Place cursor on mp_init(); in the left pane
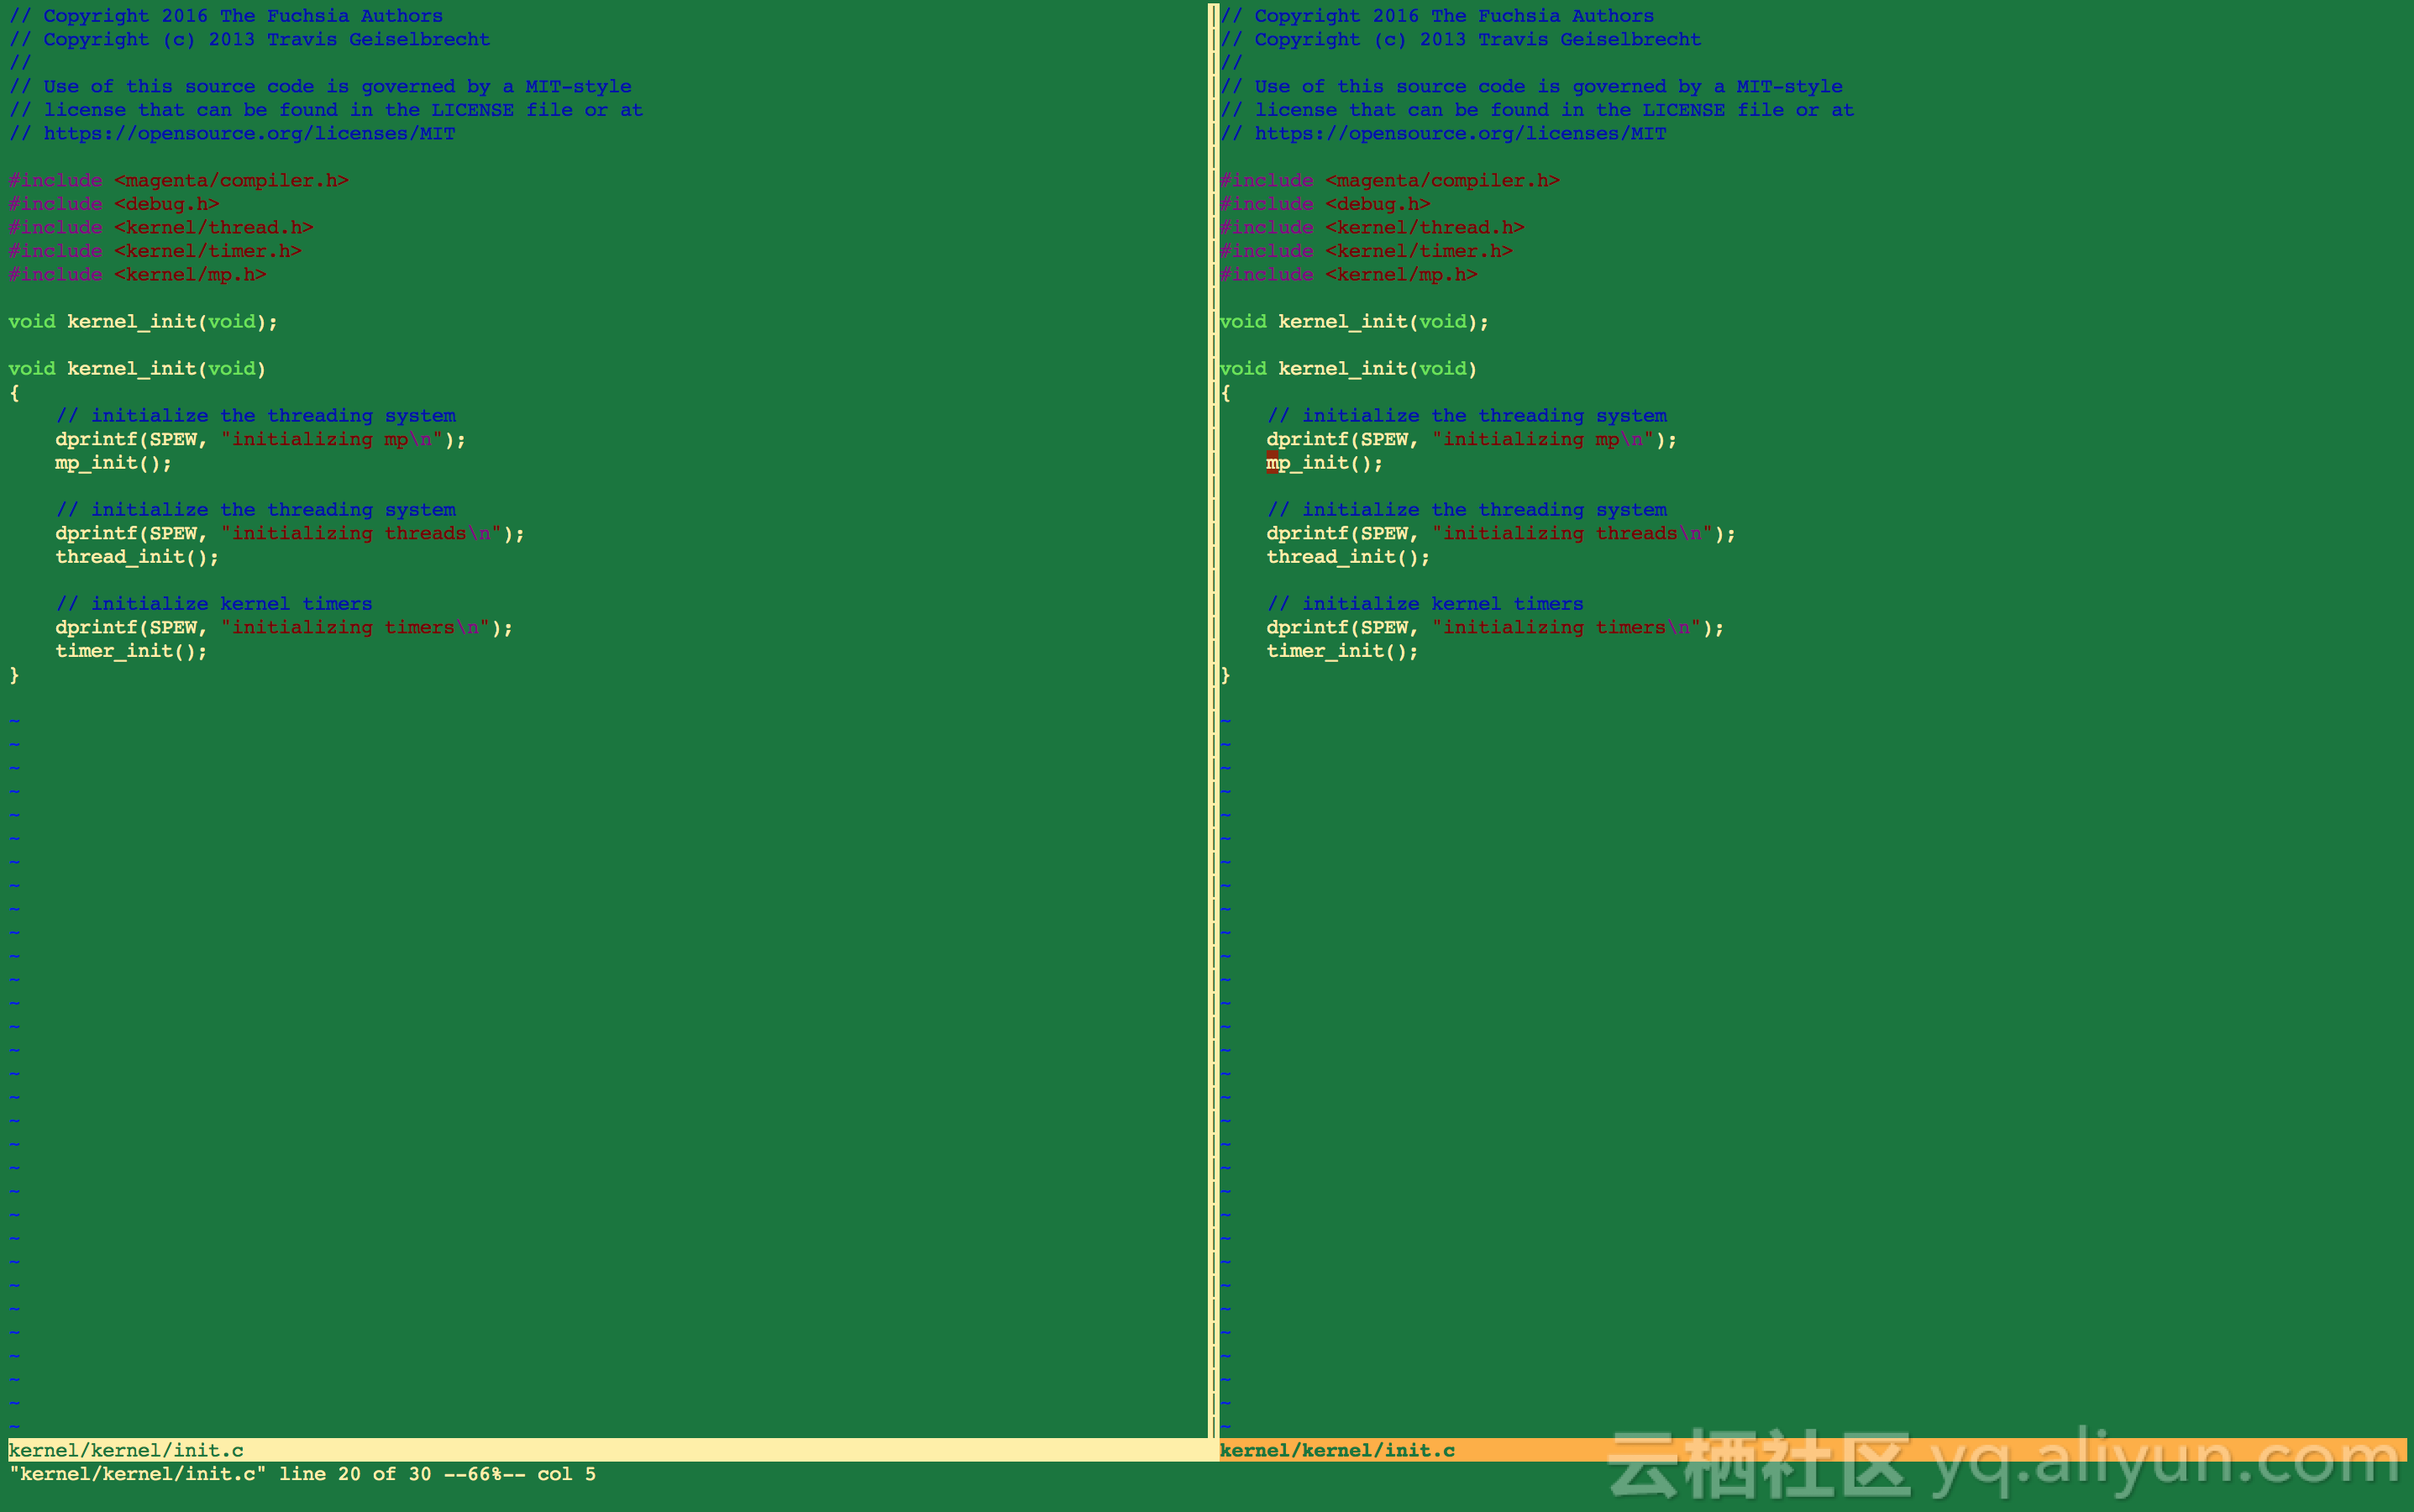This screenshot has height=1512, width=2414. point(113,463)
